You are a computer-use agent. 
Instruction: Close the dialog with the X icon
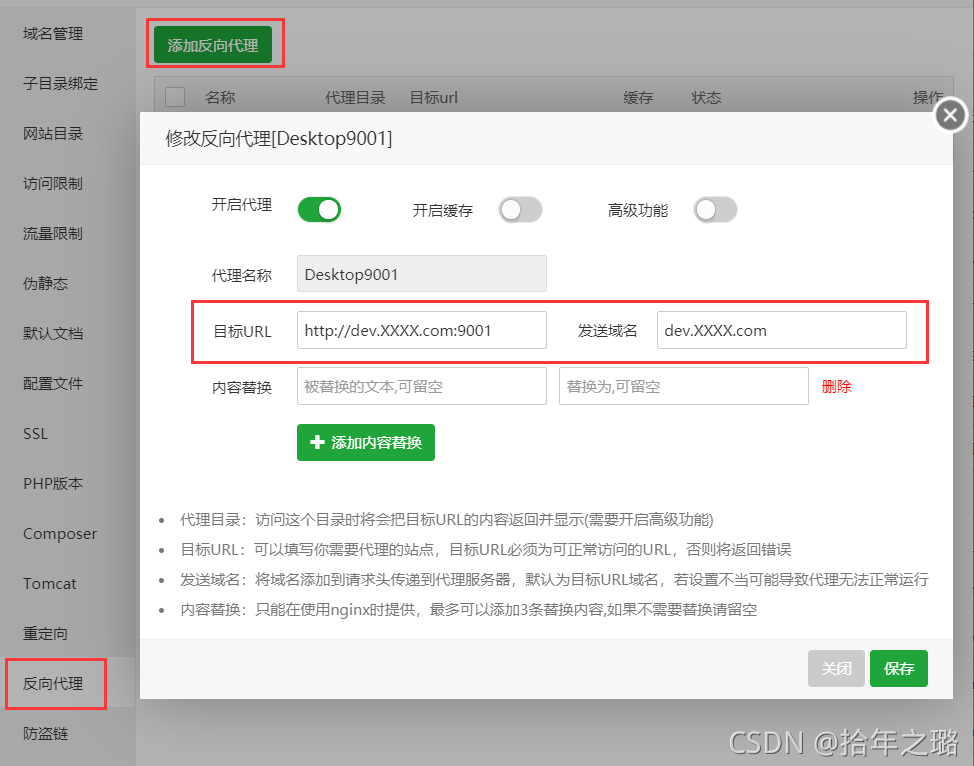tap(950, 116)
